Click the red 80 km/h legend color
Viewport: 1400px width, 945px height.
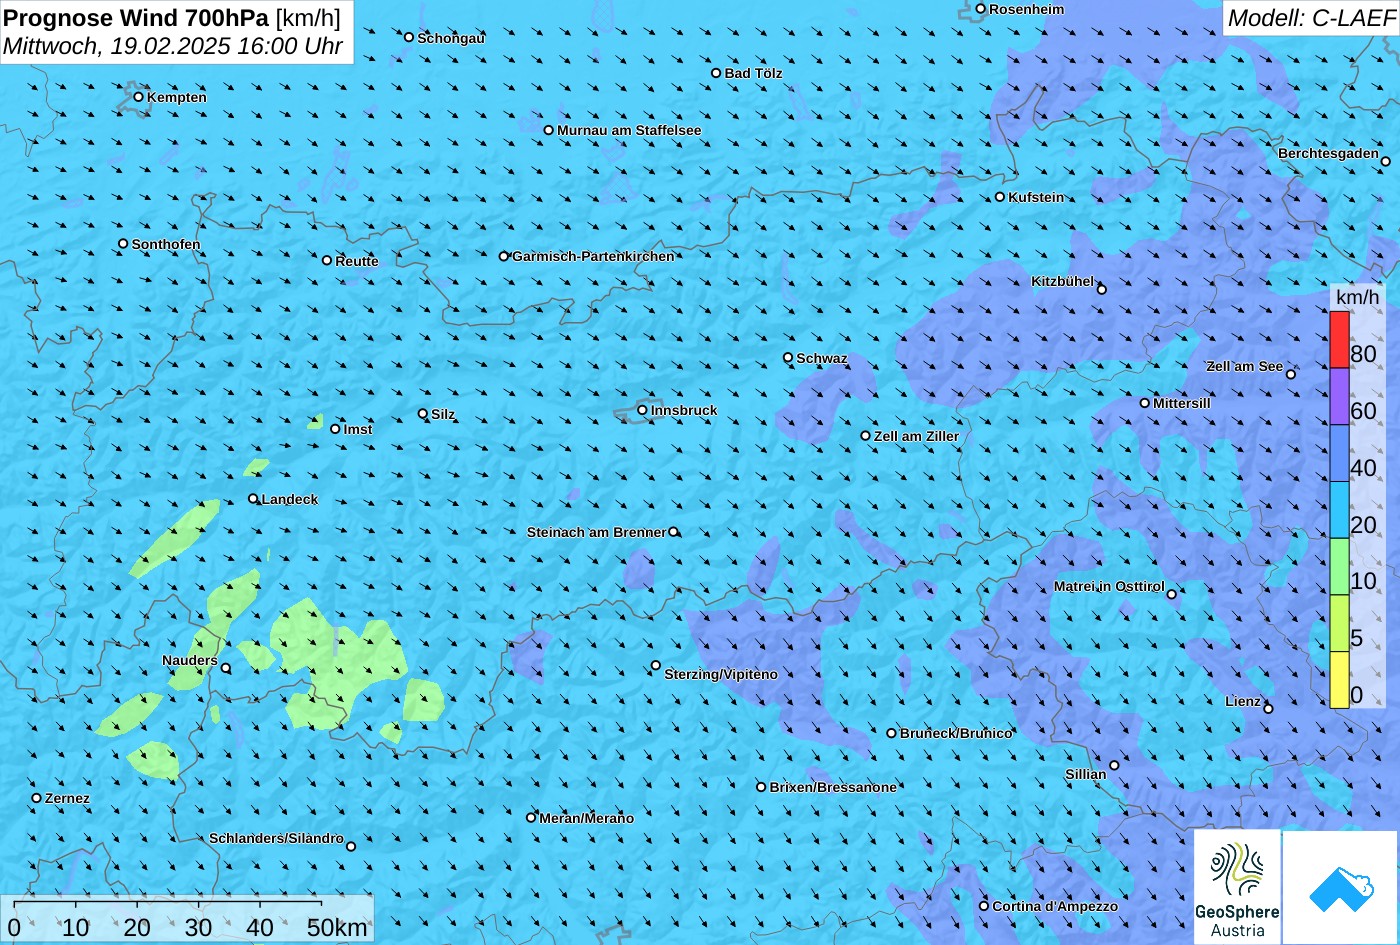(1339, 340)
